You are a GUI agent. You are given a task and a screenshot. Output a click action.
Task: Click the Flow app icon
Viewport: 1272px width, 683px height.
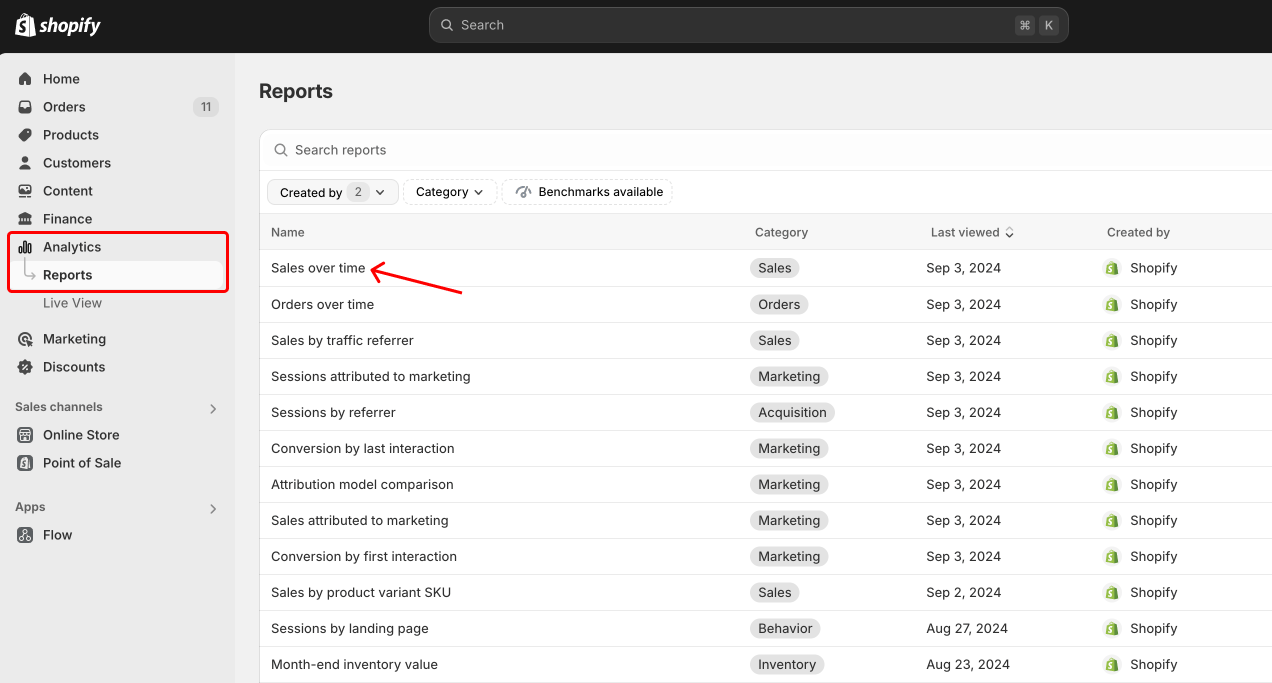pos(25,535)
